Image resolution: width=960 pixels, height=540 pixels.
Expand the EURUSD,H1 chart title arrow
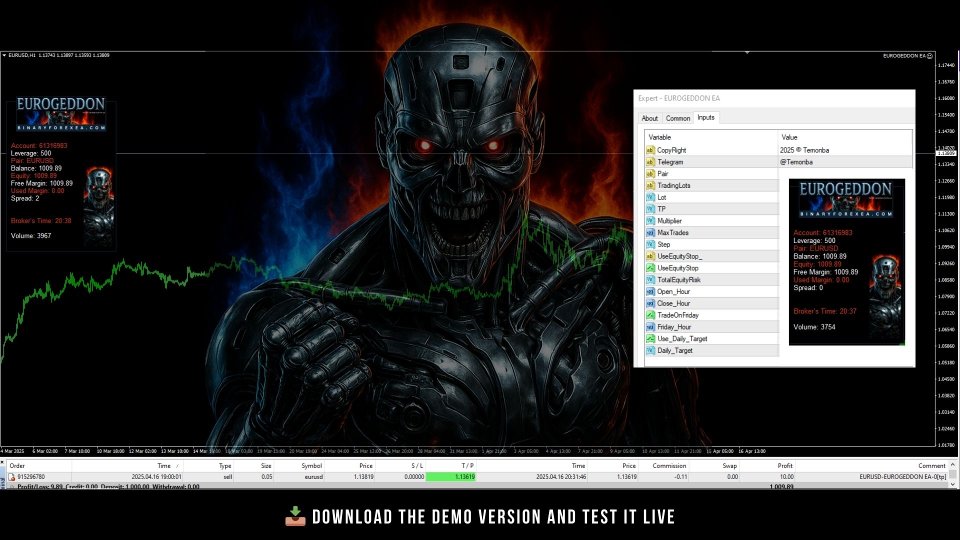tap(4, 56)
